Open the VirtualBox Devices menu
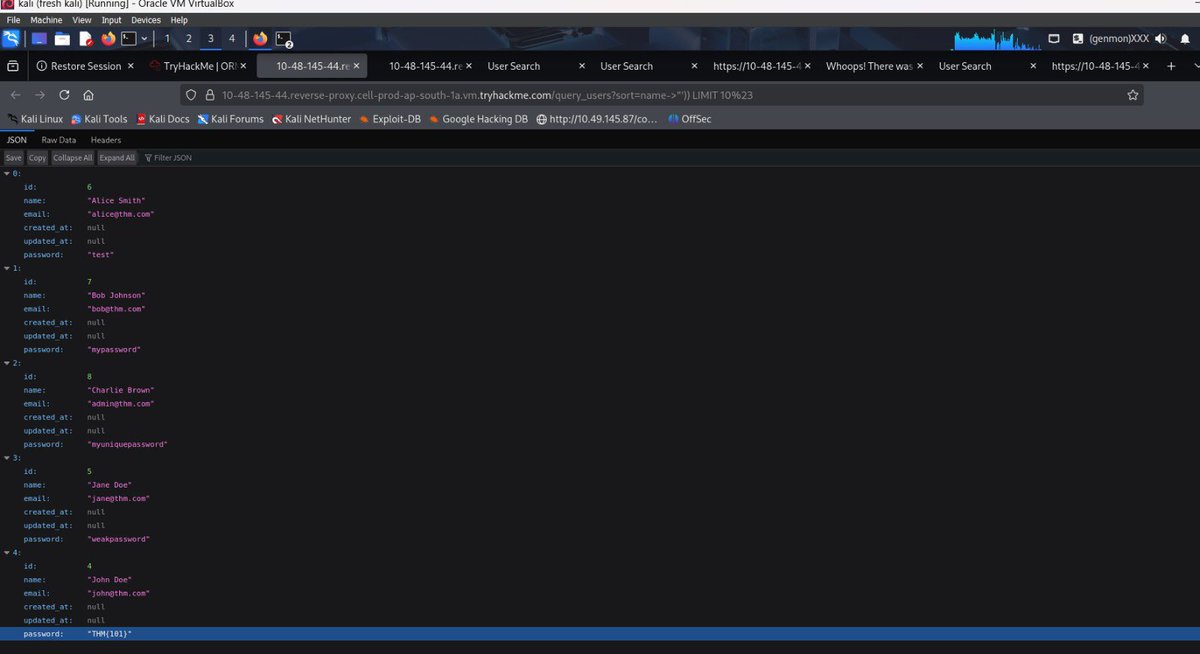Image resolution: width=1200 pixels, height=654 pixels. [x=146, y=20]
